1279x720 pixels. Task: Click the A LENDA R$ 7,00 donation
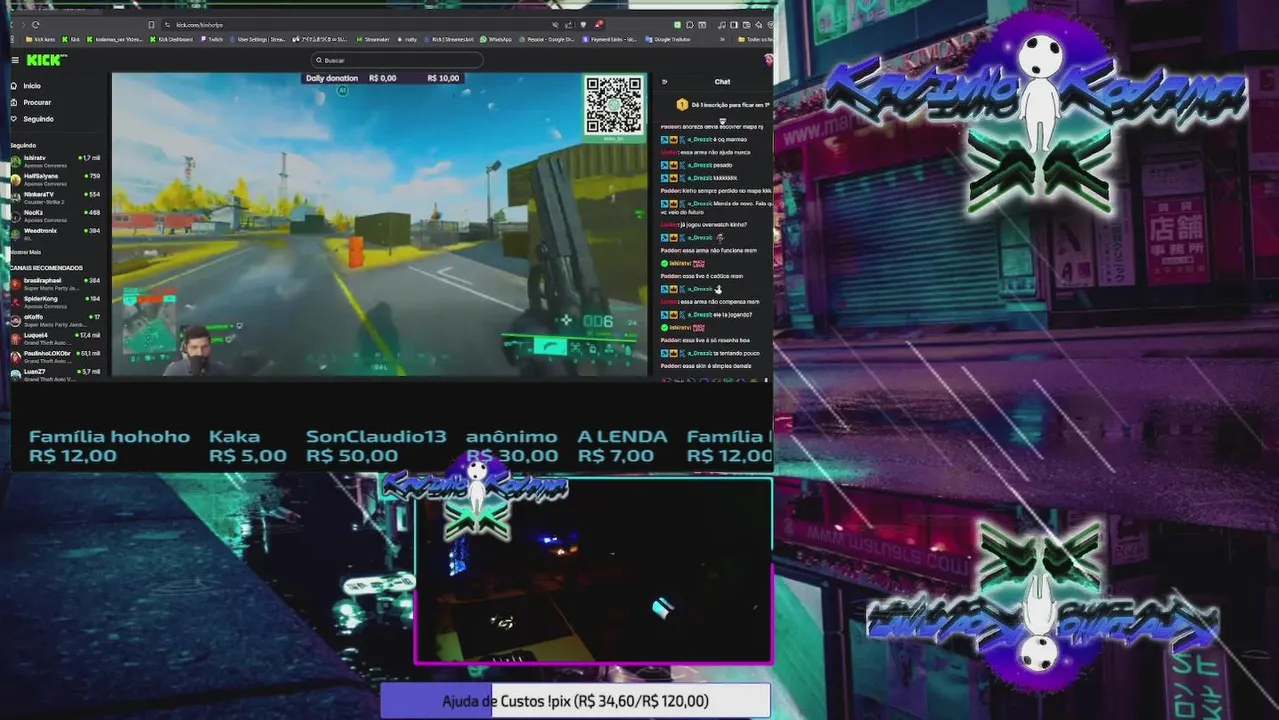pyautogui.click(x=622, y=446)
